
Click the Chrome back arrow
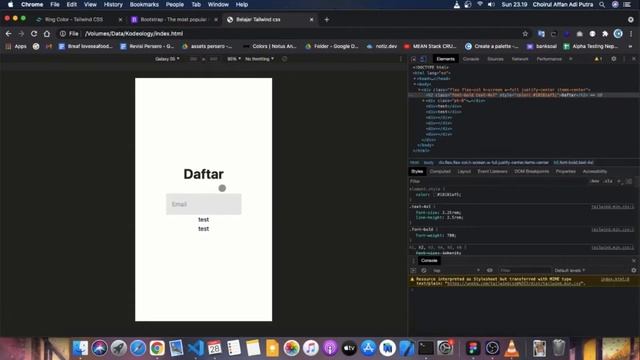click(x=9, y=33)
